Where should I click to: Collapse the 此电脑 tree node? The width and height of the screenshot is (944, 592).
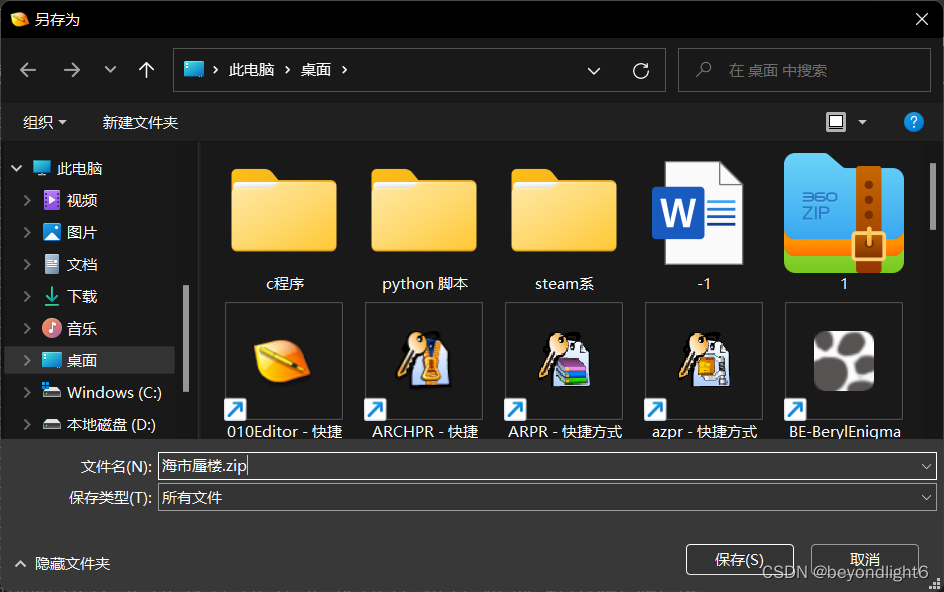click(17, 169)
